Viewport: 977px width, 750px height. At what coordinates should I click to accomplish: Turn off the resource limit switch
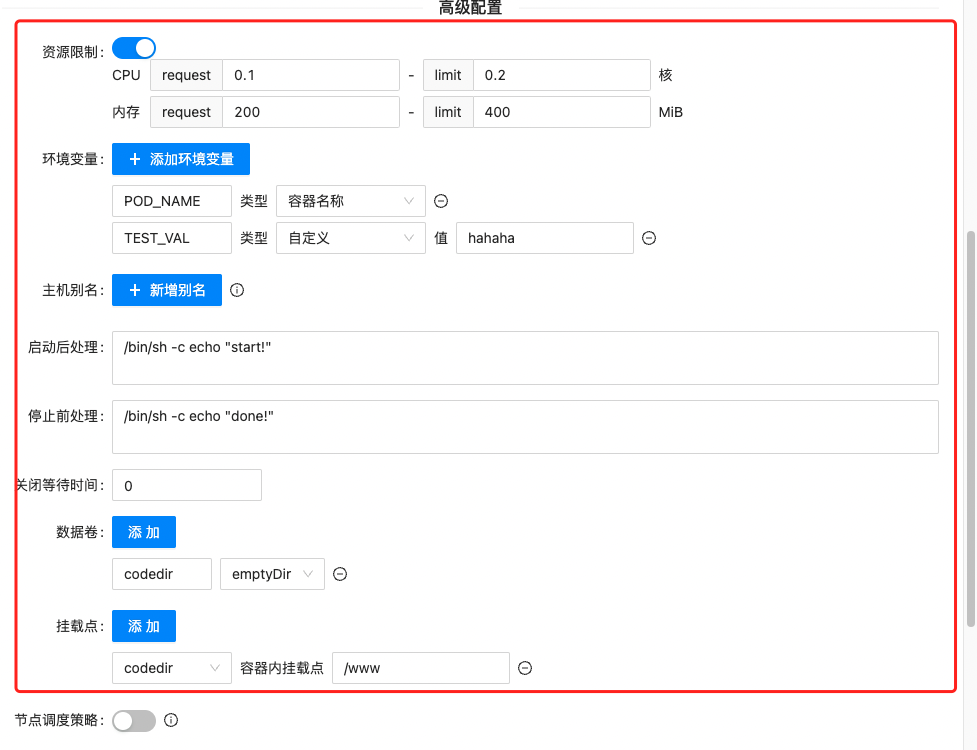click(134, 48)
